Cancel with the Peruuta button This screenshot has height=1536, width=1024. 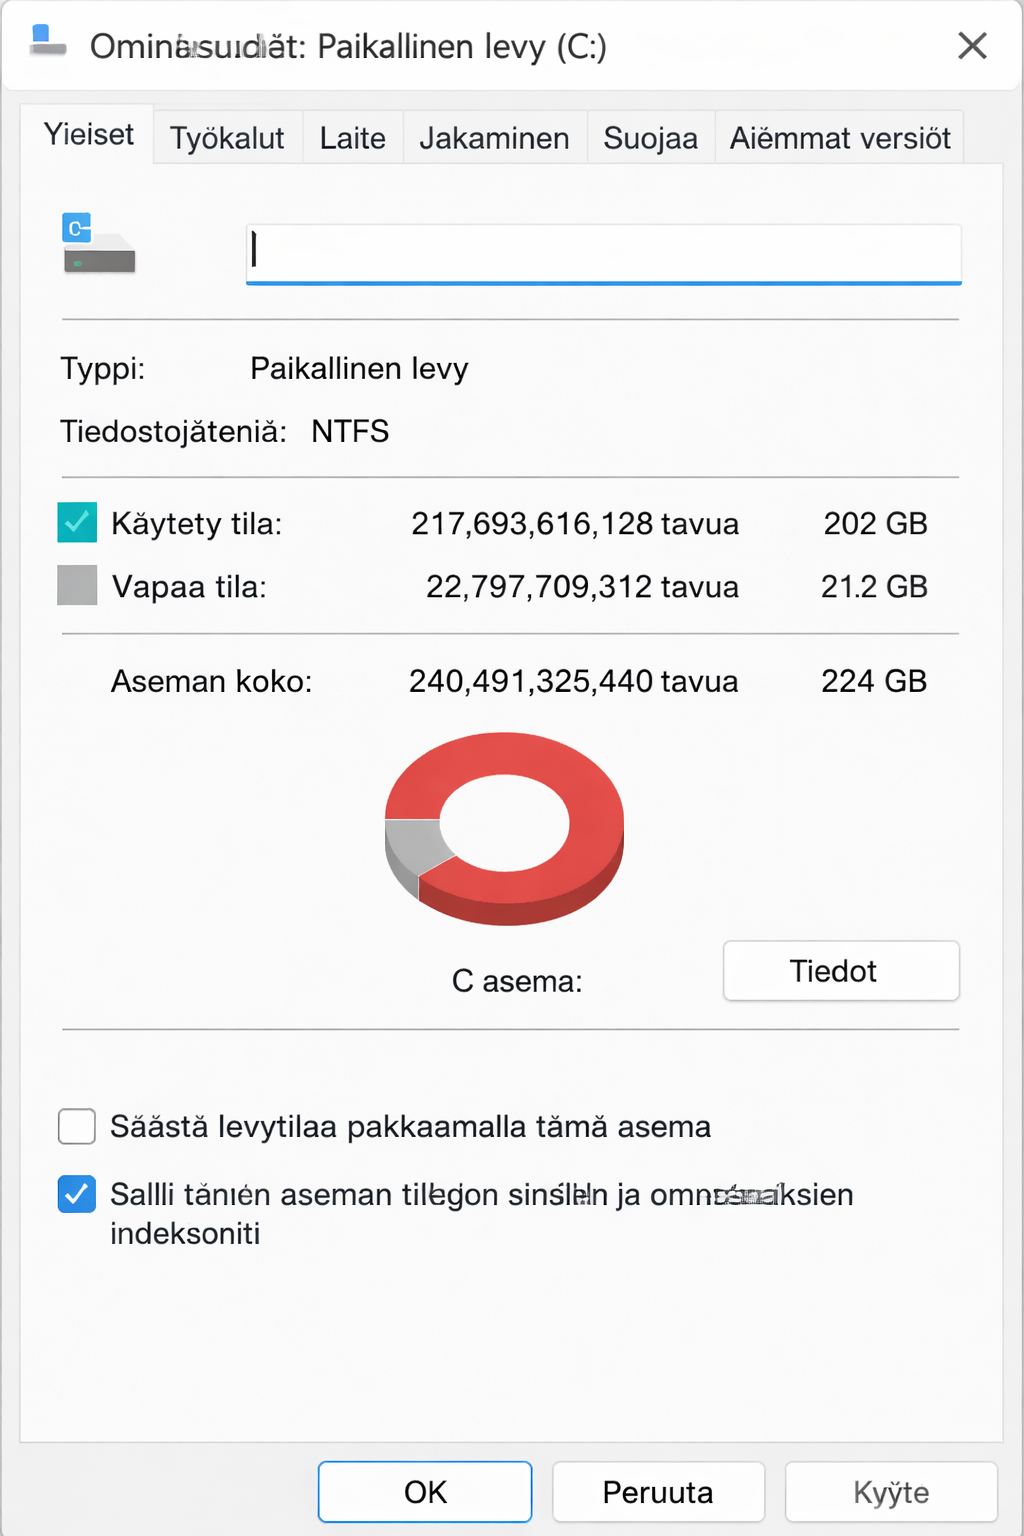(x=658, y=1492)
